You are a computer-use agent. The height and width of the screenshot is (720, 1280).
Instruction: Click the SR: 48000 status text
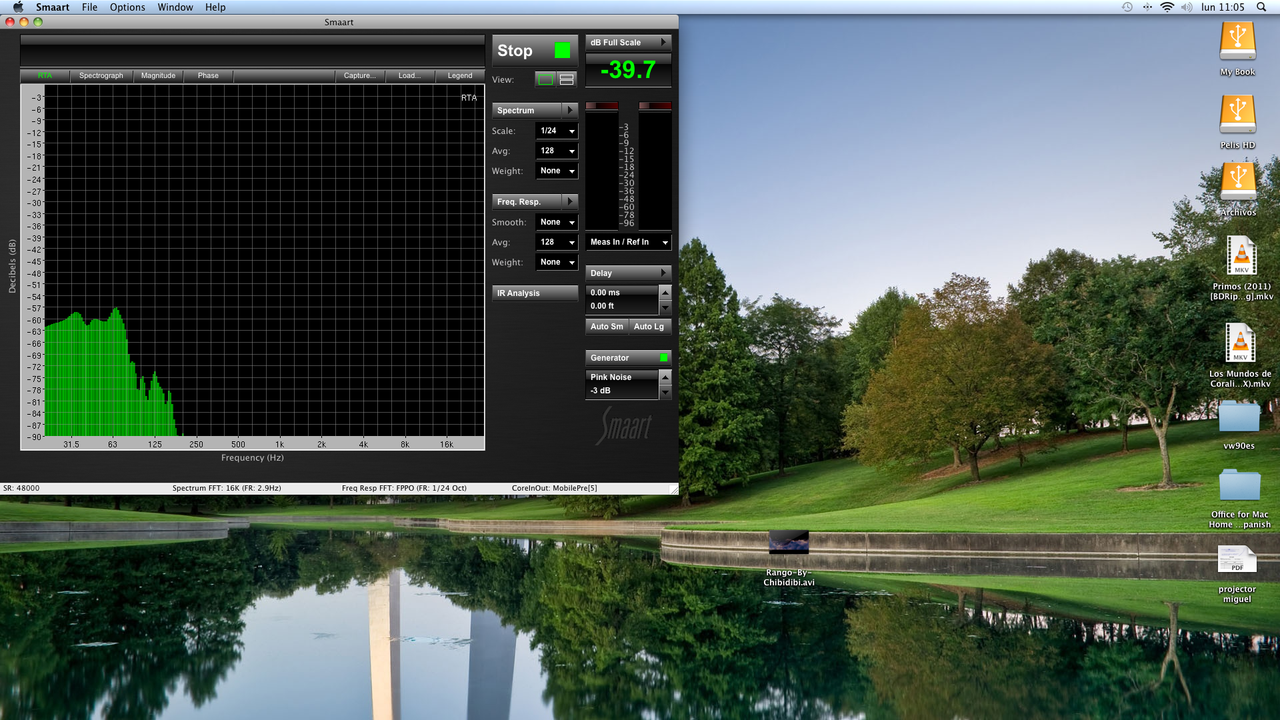pyautogui.click(x=21, y=488)
